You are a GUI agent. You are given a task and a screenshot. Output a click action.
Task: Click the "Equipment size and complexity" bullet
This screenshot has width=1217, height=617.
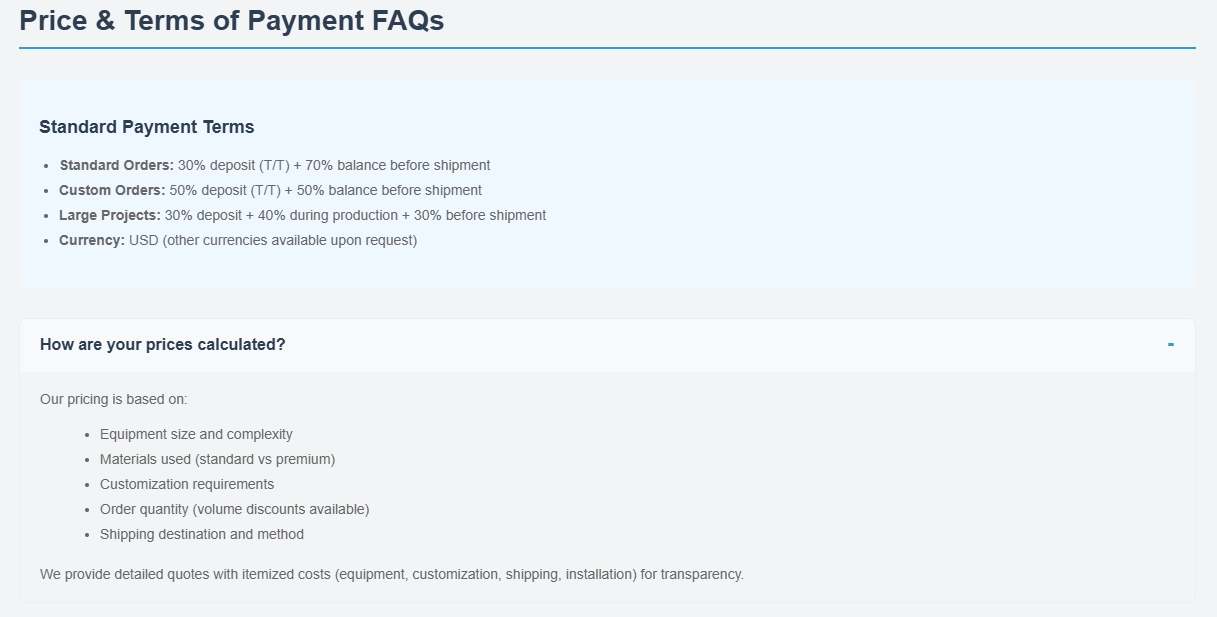[196, 435]
